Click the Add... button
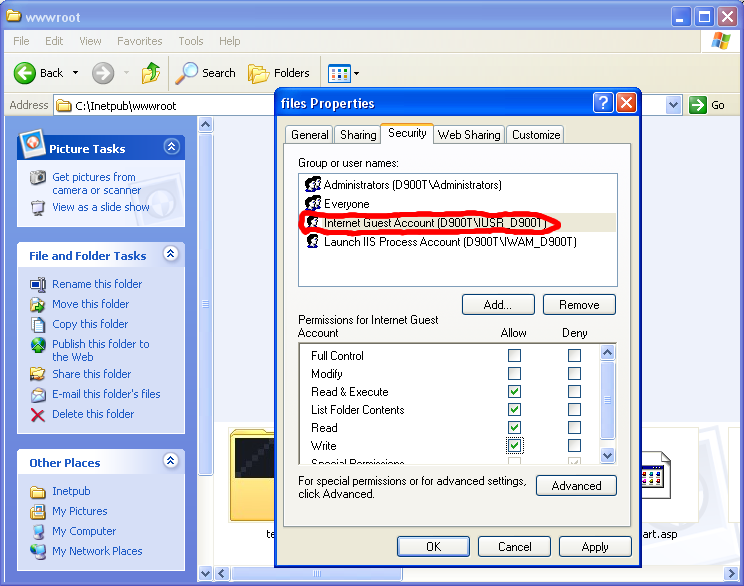Screen dimensions: 744x586 click(498, 305)
